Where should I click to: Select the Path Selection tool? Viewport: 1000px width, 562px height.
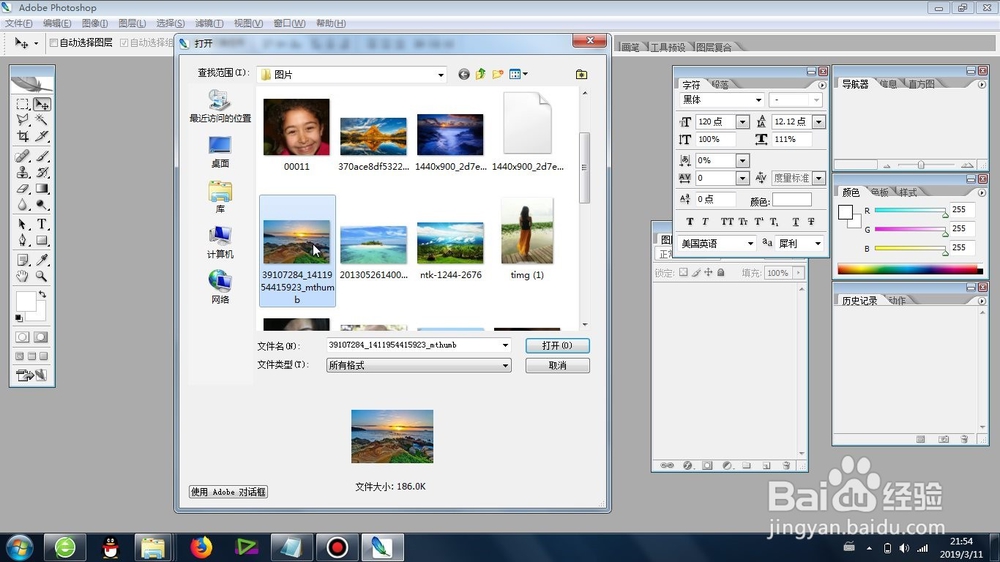23,225
